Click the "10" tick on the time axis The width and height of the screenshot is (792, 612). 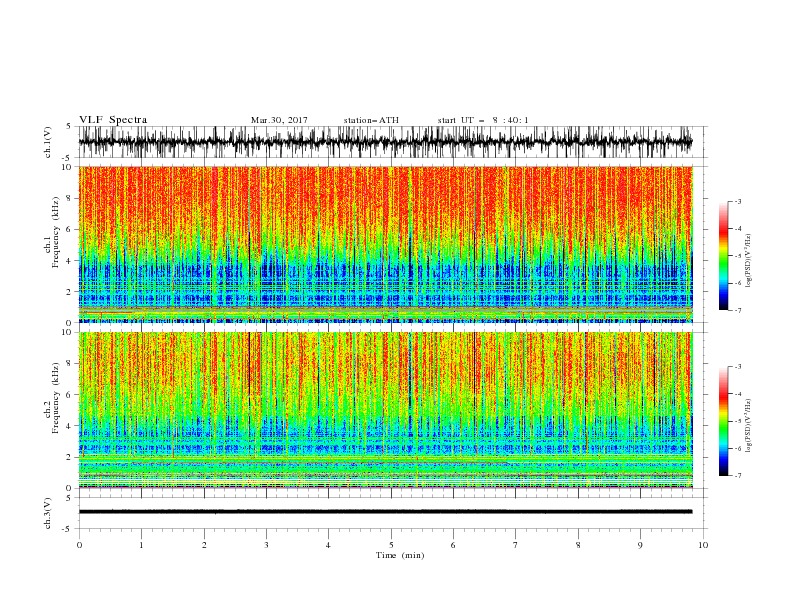(703, 545)
